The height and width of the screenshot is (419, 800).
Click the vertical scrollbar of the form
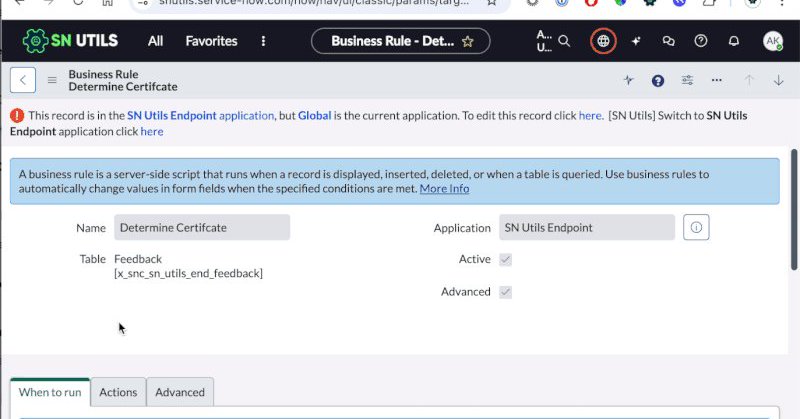coord(794,210)
